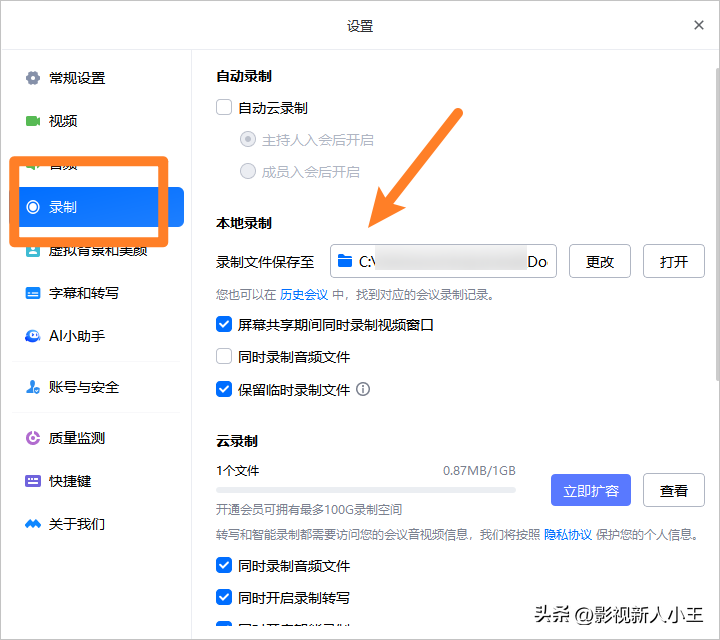The height and width of the screenshot is (640, 720).
Task: Select 成员入会后开启 radio option
Action: pyautogui.click(x=248, y=171)
